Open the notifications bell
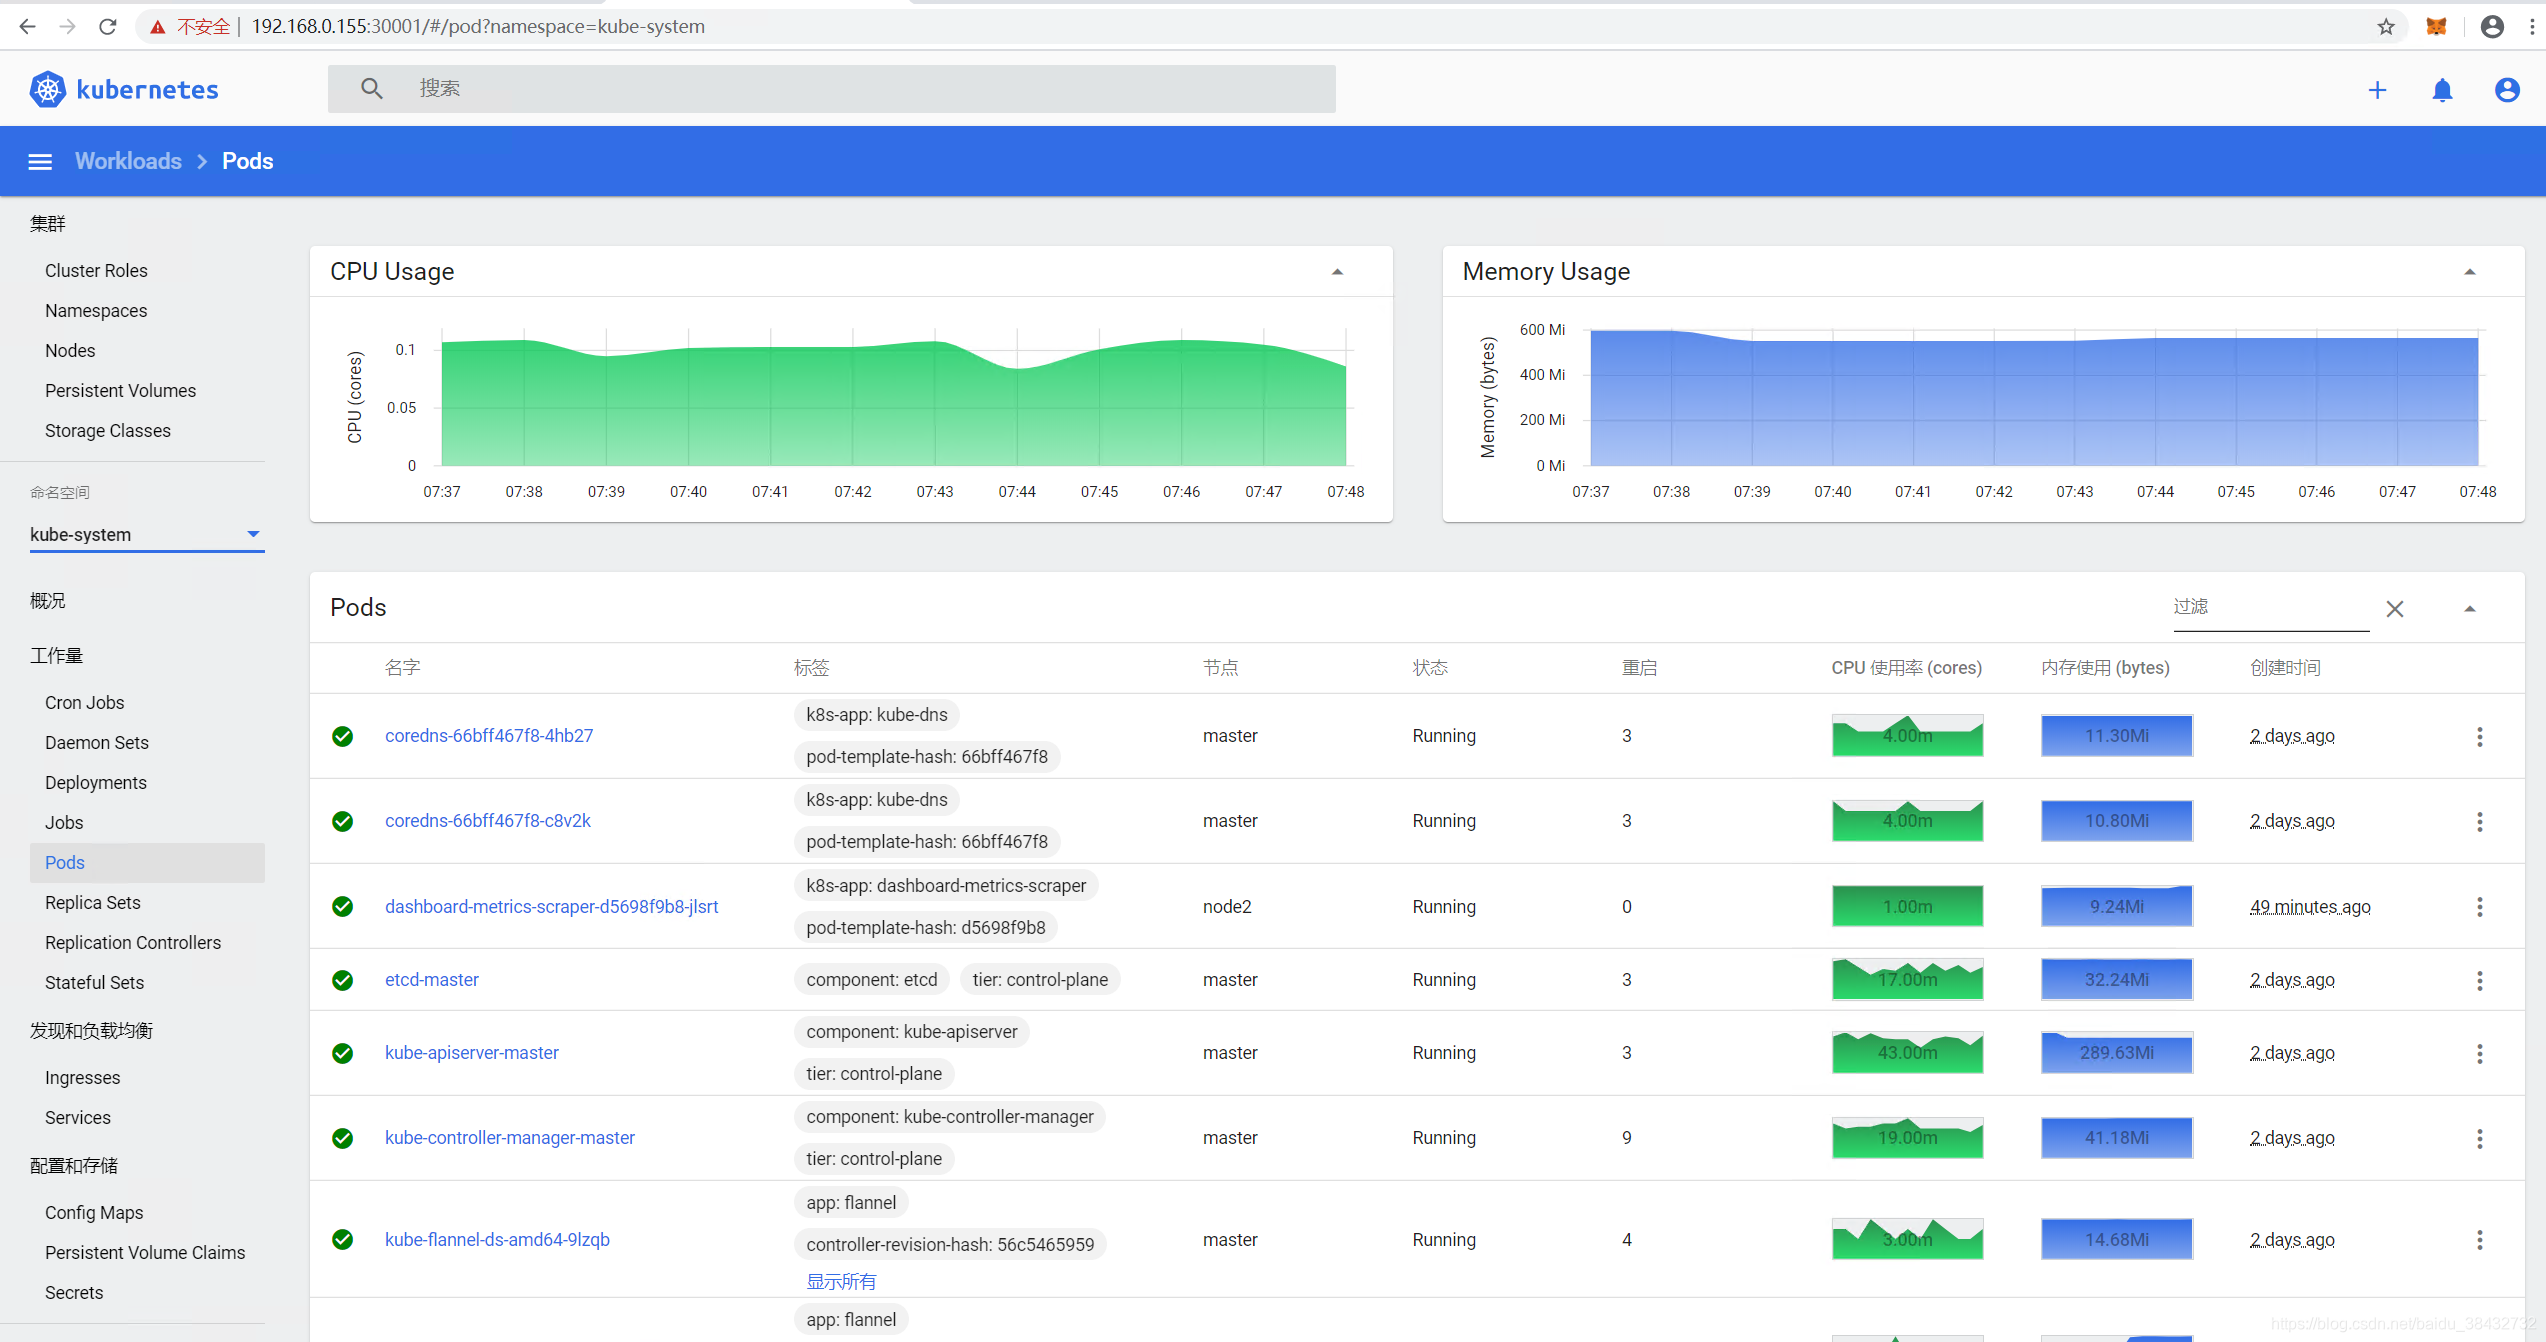 [x=2442, y=90]
